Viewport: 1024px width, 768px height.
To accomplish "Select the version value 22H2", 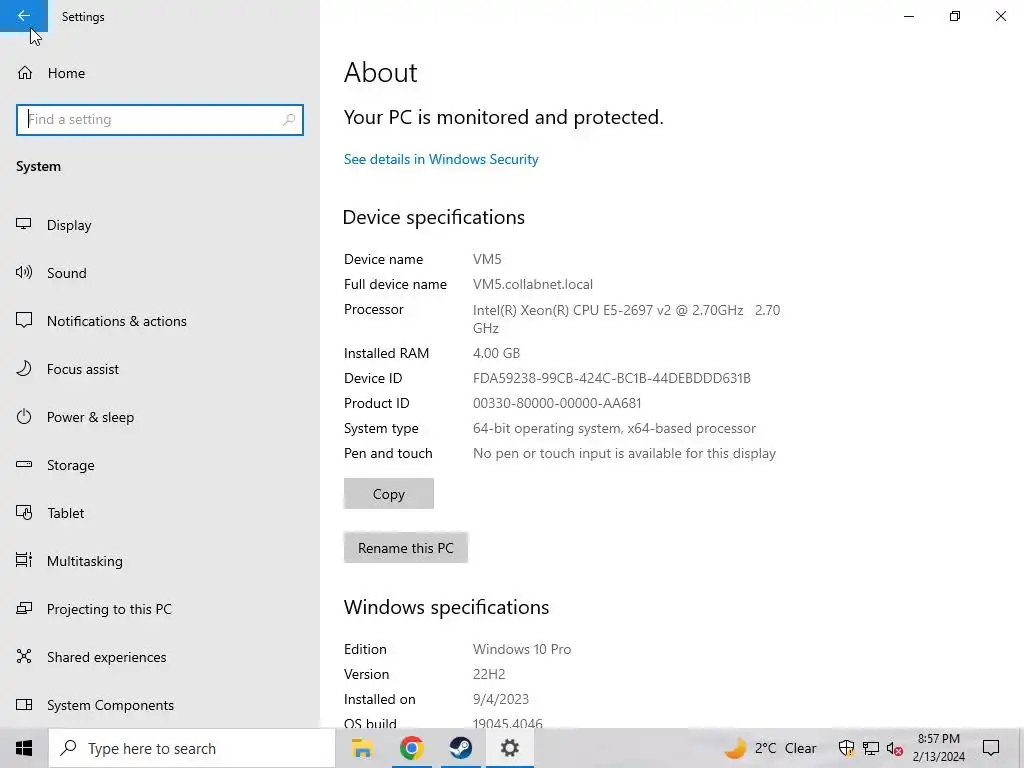I will [x=489, y=674].
